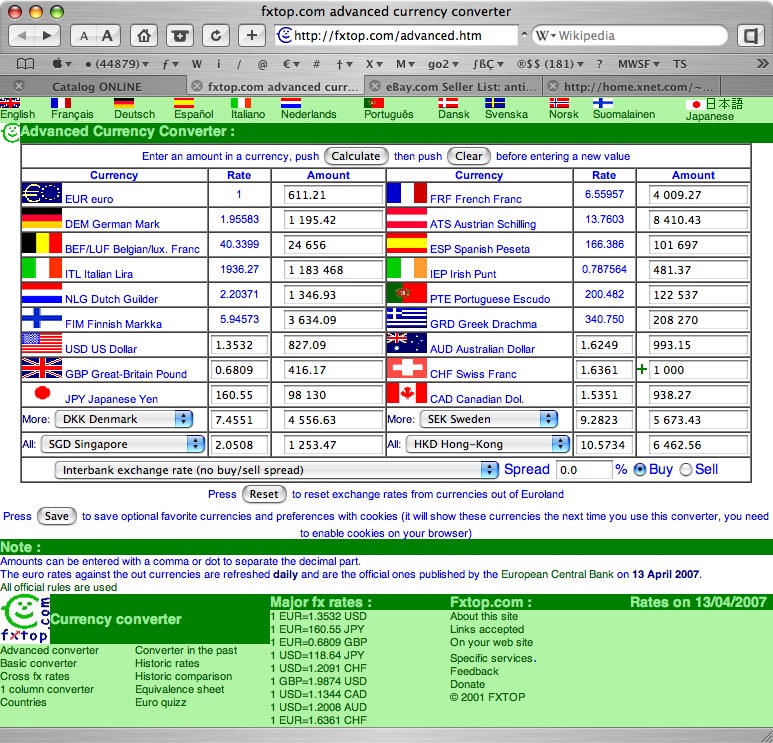Click the URL address bar
773x743 pixels.
tap(396, 35)
